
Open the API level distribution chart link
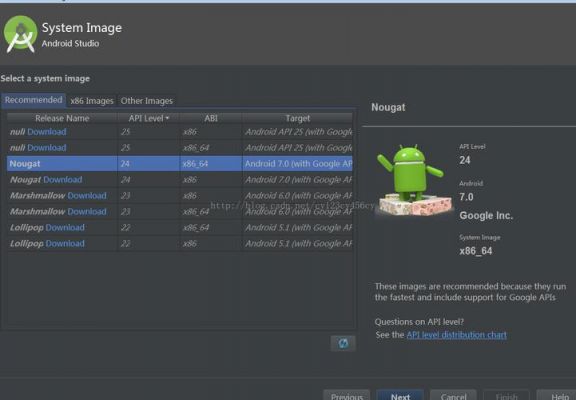click(457, 335)
